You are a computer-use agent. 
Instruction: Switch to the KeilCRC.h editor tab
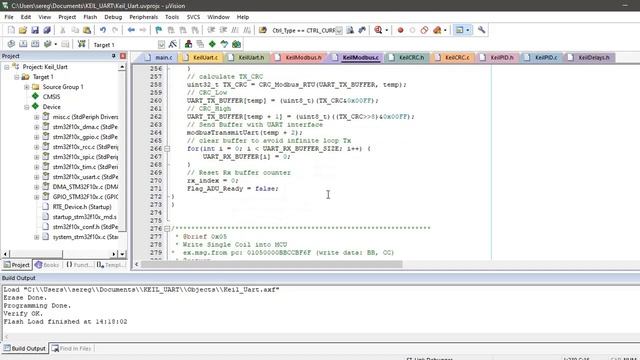[x=407, y=58]
